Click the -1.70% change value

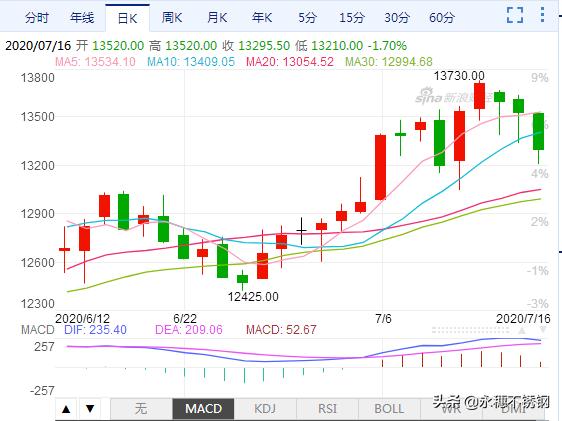[x=387, y=46]
